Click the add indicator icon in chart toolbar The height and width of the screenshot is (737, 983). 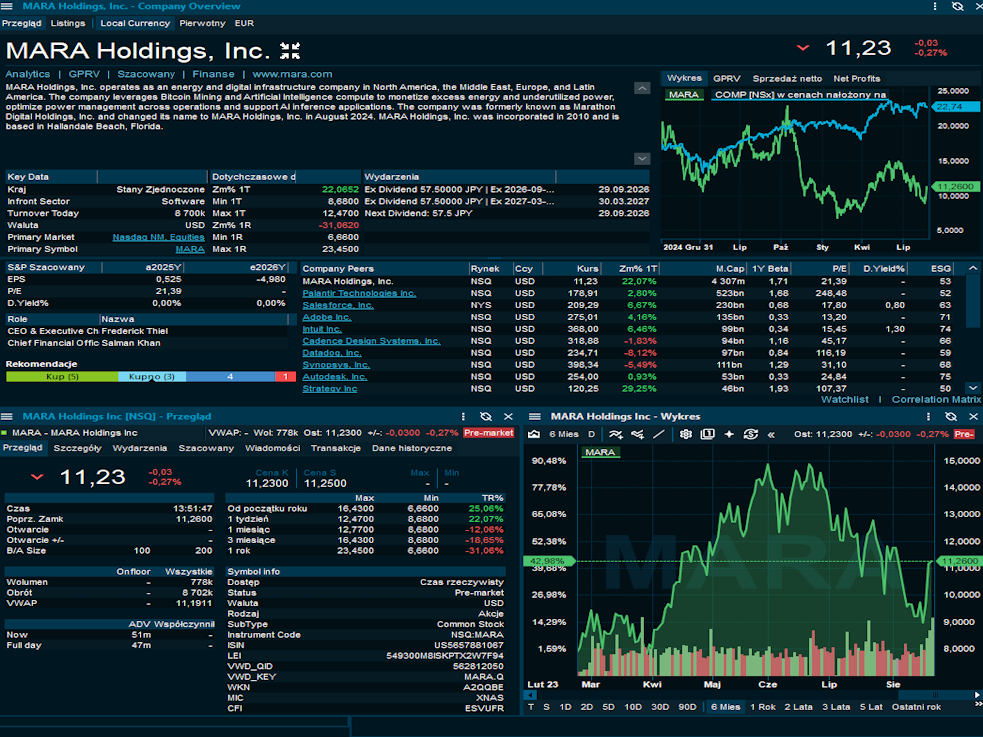click(x=616, y=434)
